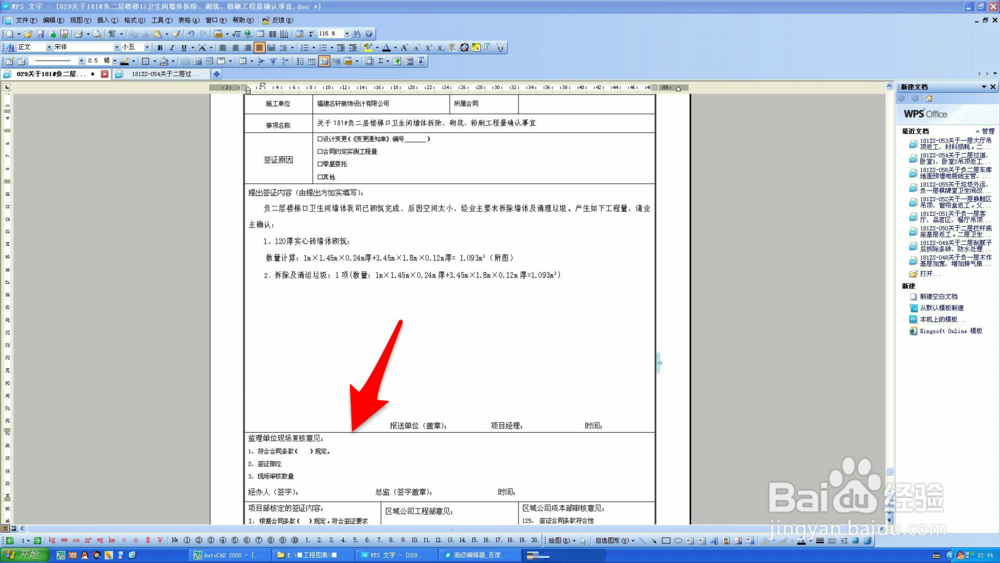Toggle Underline formatting

tap(184, 48)
